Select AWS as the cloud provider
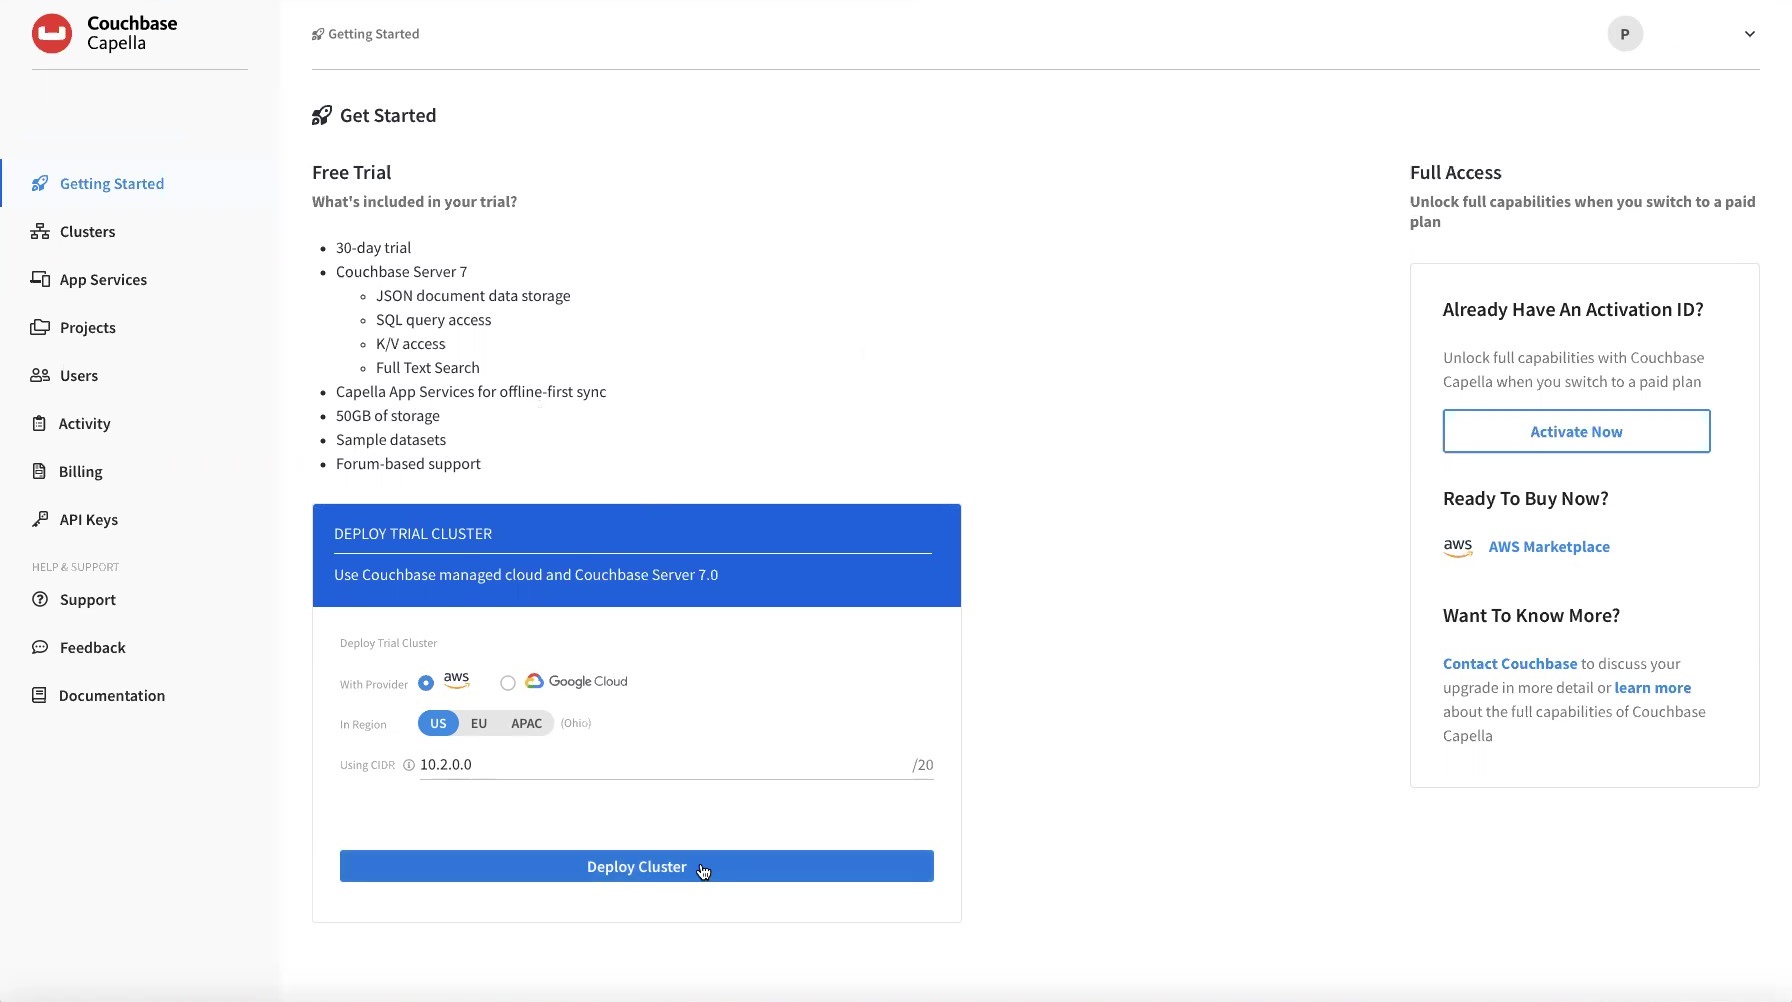Screen dimensions: 1792x1002 click(425, 682)
